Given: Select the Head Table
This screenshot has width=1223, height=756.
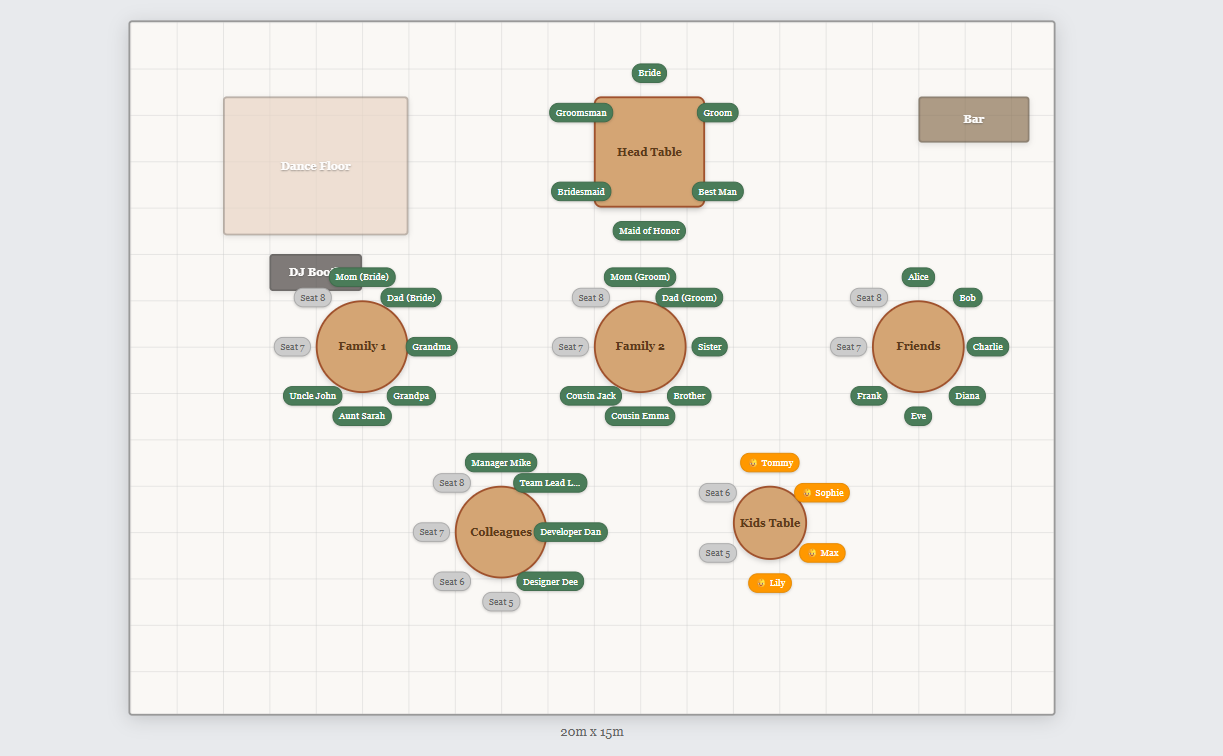Looking at the screenshot, I should [648, 152].
